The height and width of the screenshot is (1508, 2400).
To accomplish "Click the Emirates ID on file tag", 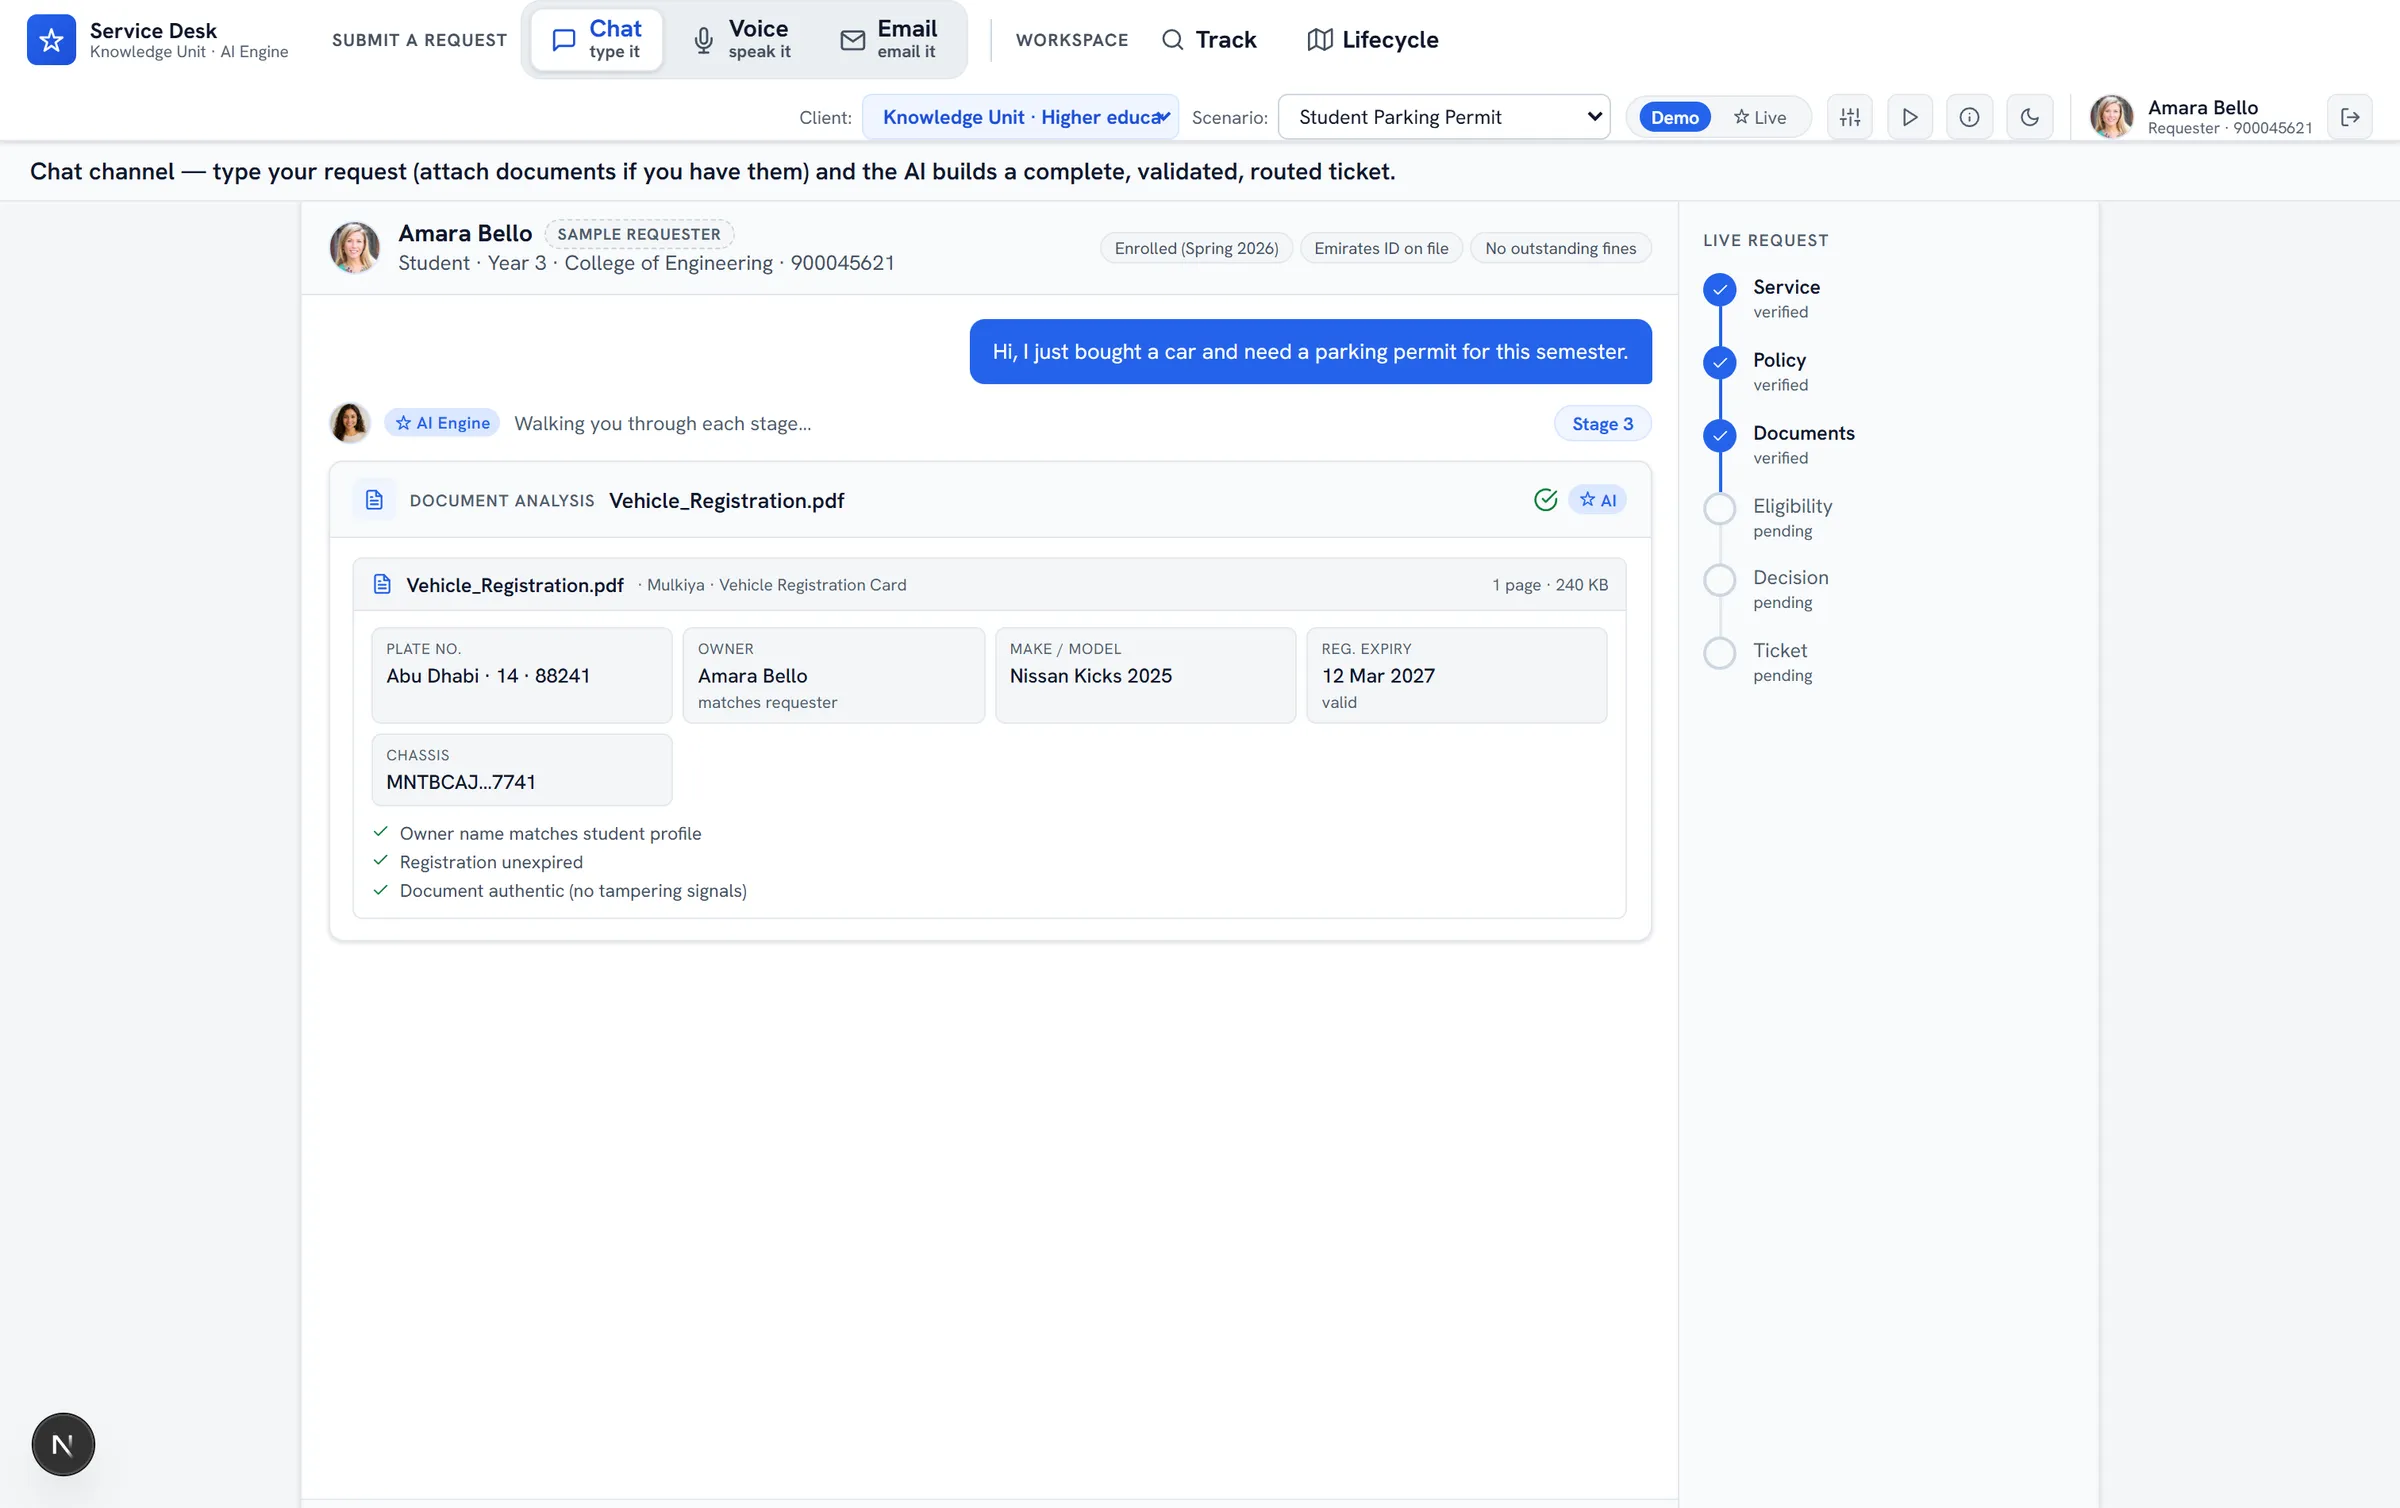I will click(x=1381, y=248).
